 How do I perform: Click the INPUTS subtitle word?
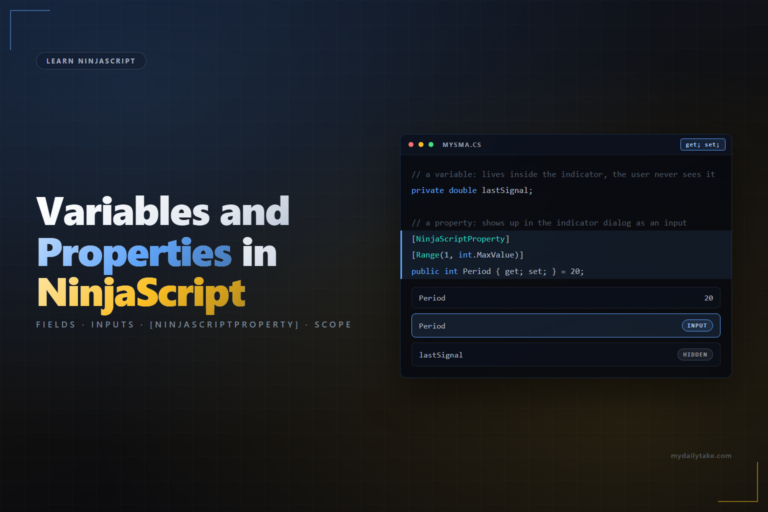[113, 324]
